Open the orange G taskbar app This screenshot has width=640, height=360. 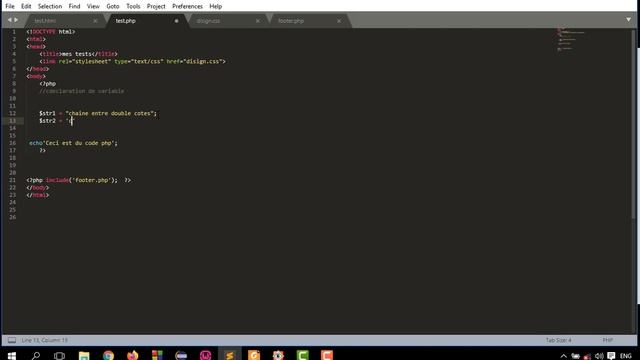click(x=254, y=356)
